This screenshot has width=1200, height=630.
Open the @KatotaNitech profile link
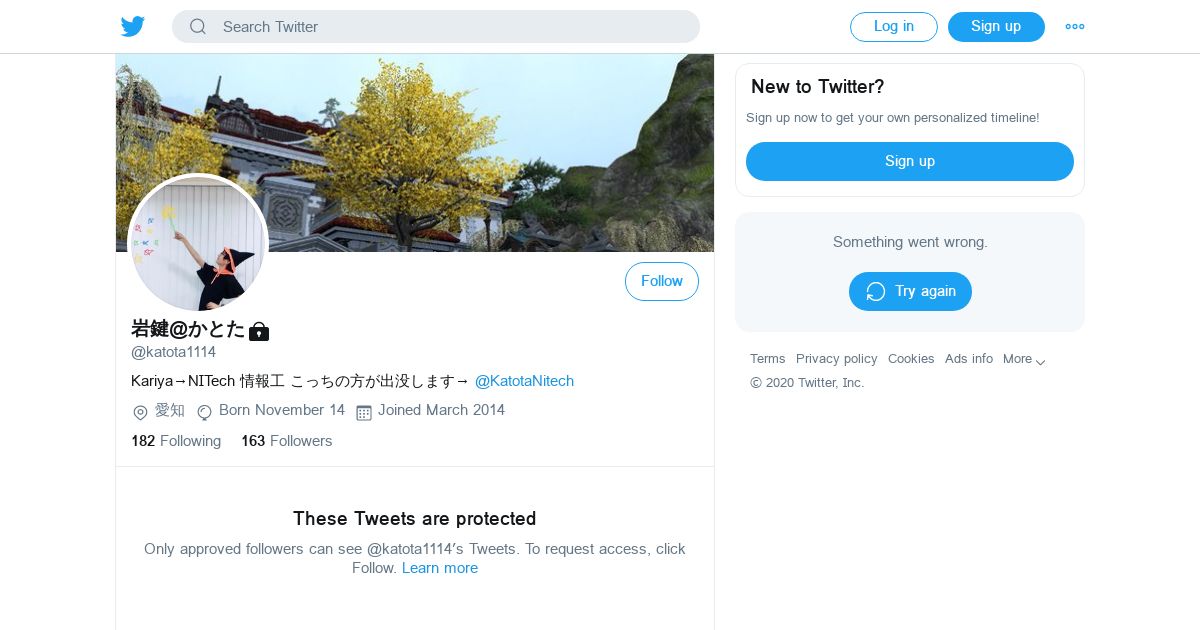tap(524, 381)
